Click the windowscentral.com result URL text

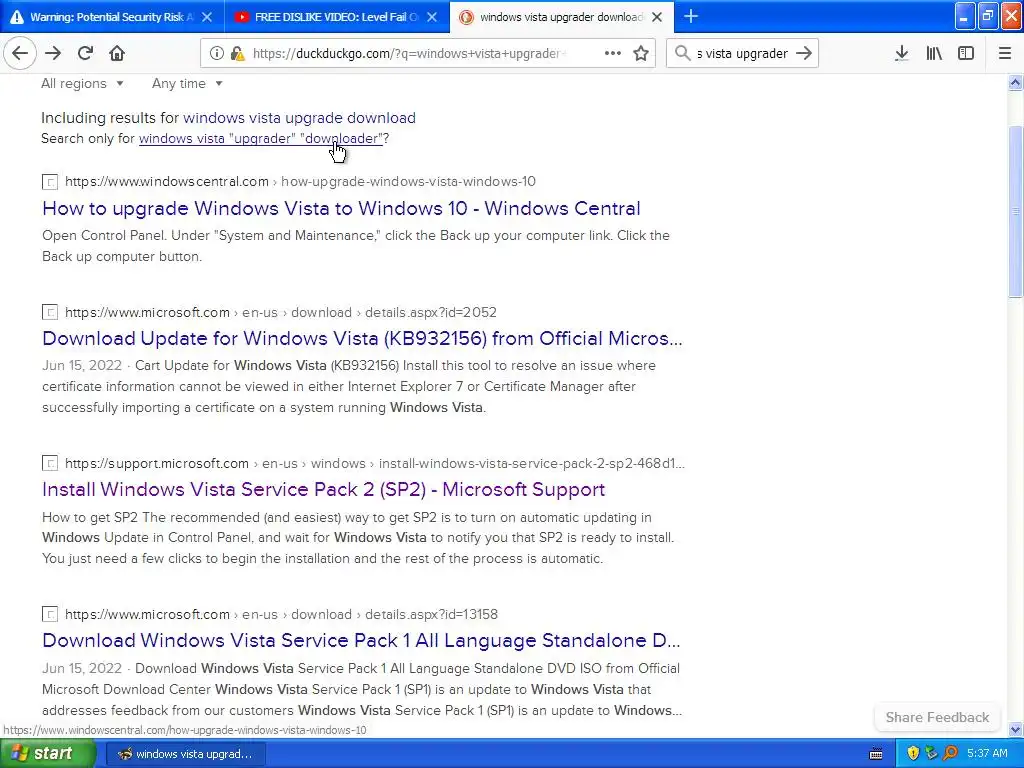300,182
